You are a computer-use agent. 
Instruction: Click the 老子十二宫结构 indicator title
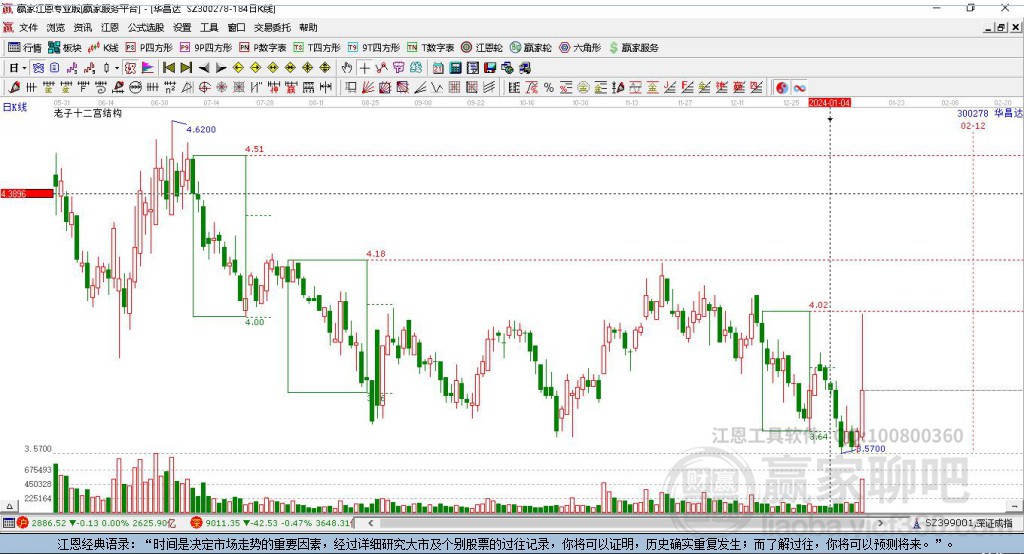(88, 113)
